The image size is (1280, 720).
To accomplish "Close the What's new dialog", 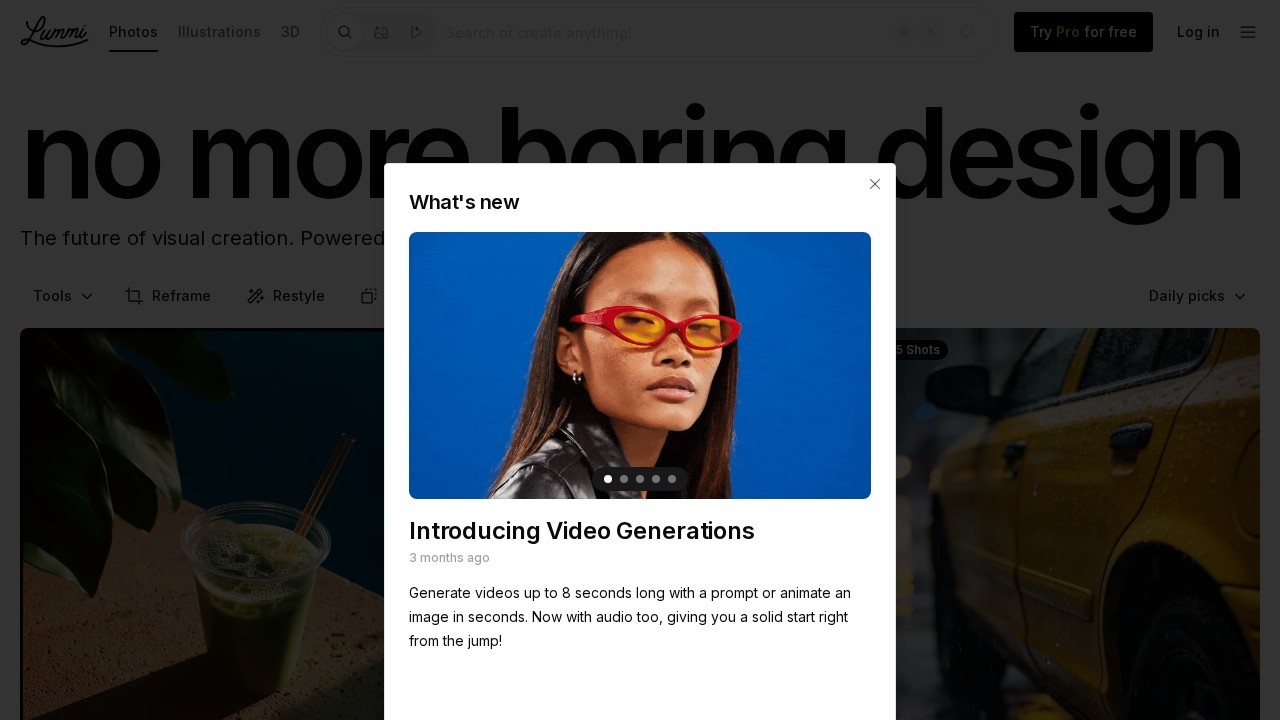I will pyautogui.click(x=875, y=184).
